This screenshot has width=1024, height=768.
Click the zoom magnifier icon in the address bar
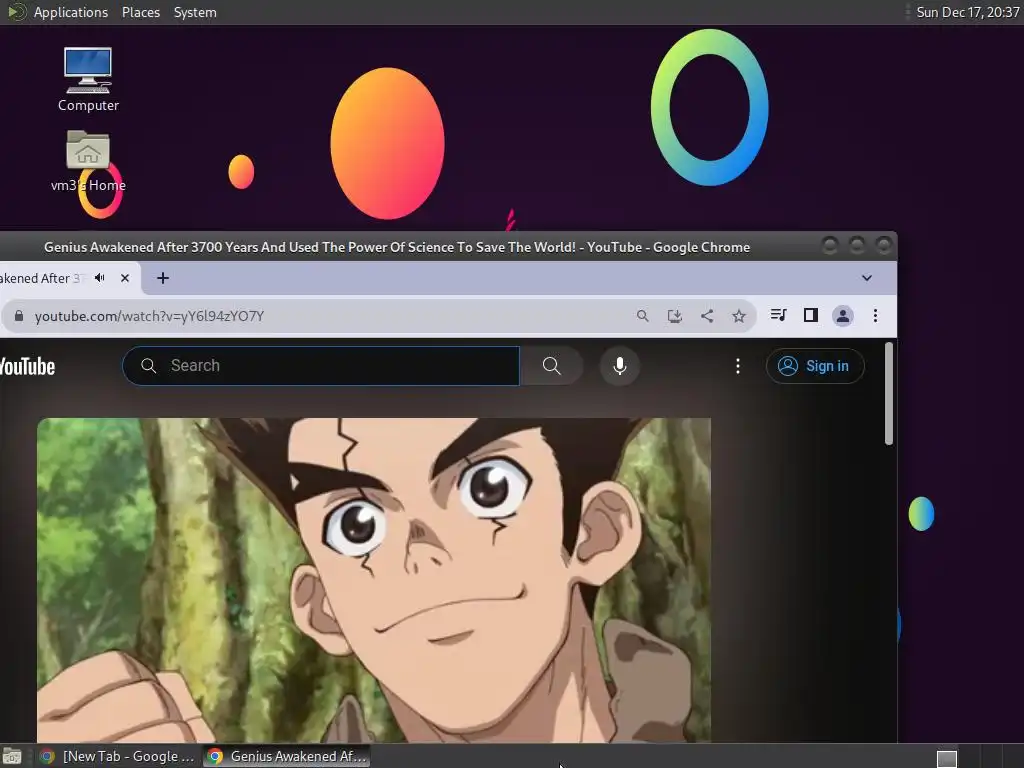point(643,316)
